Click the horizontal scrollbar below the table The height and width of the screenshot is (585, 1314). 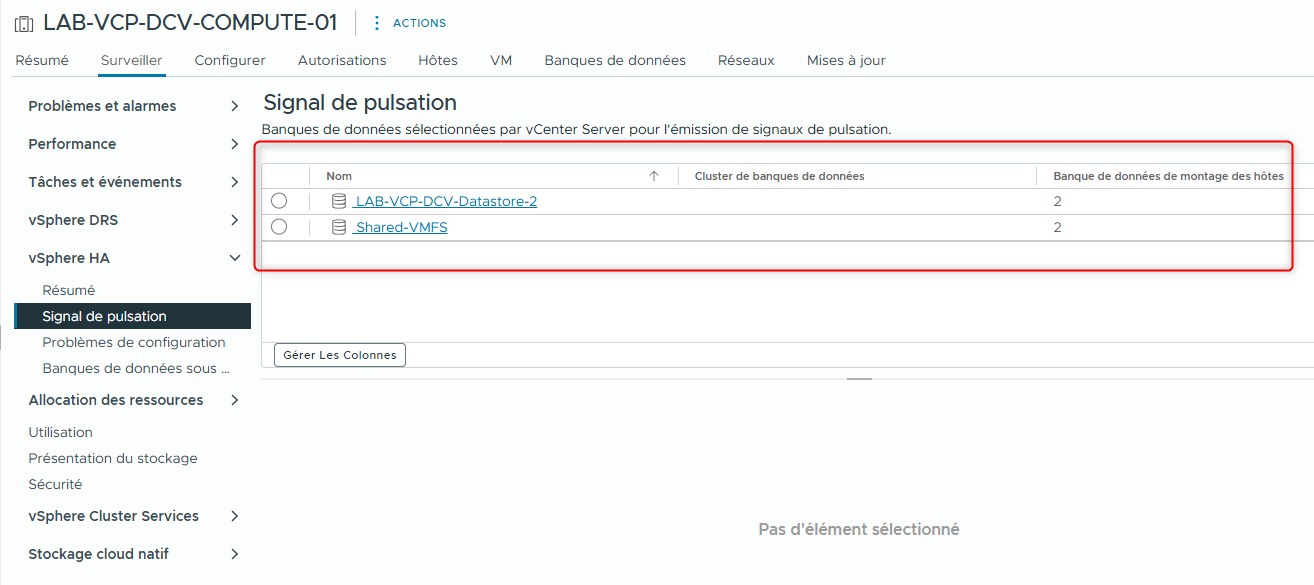[x=858, y=378]
